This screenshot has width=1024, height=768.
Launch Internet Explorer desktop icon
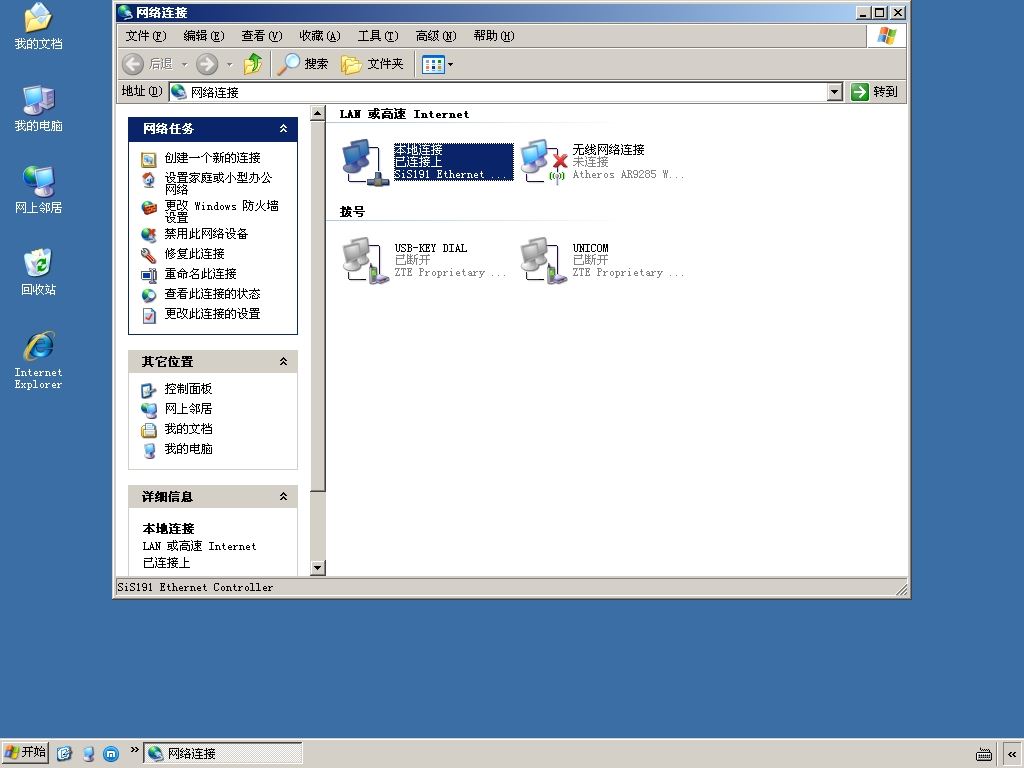[x=39, y=360]
